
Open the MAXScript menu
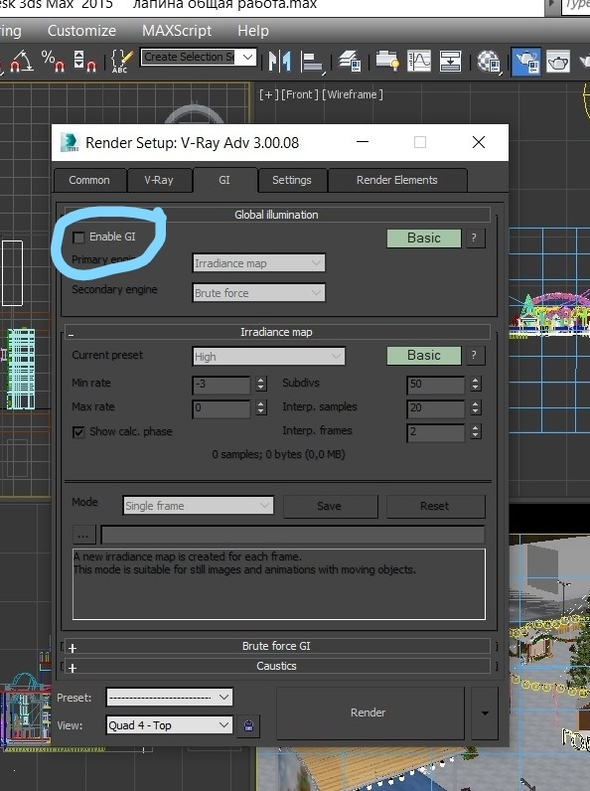[176, 31]
